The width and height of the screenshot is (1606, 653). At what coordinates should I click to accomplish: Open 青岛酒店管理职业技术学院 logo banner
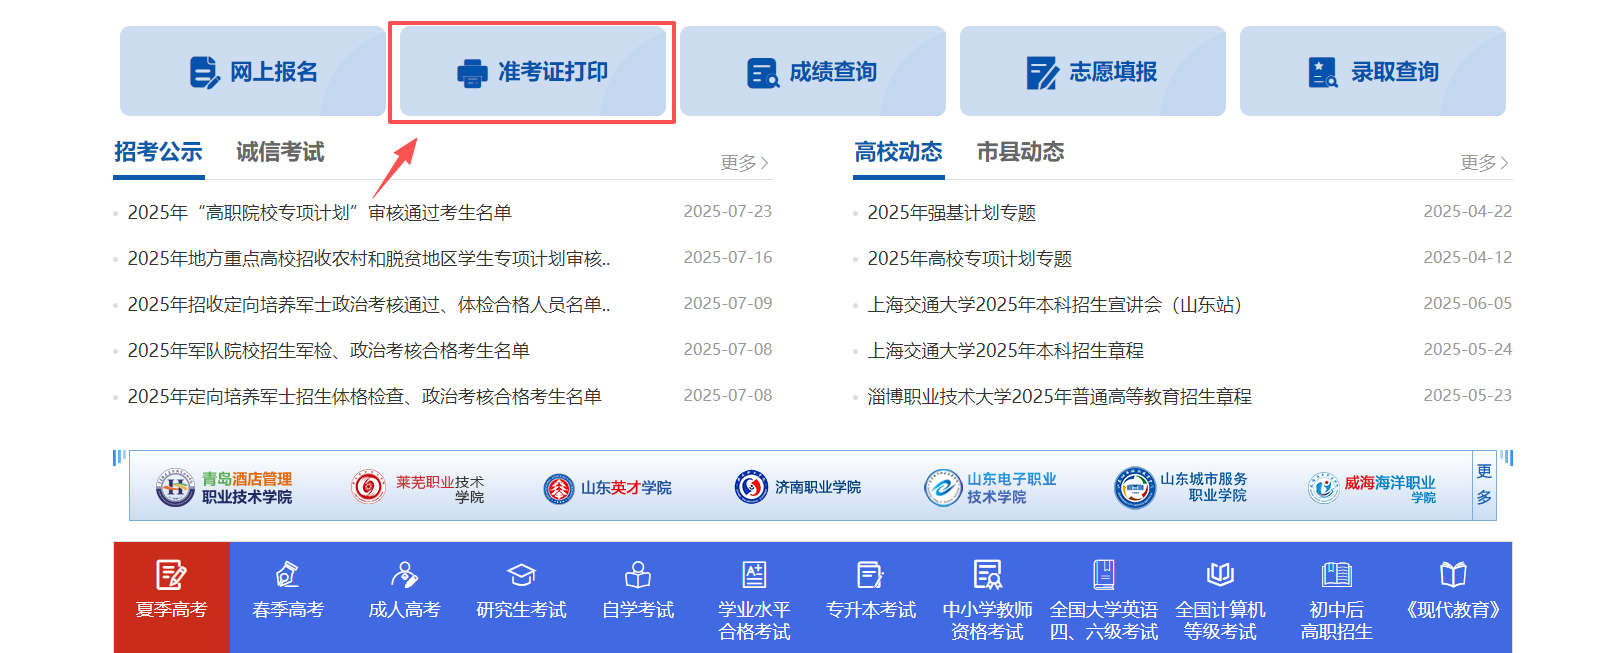(x=224, y=488)
